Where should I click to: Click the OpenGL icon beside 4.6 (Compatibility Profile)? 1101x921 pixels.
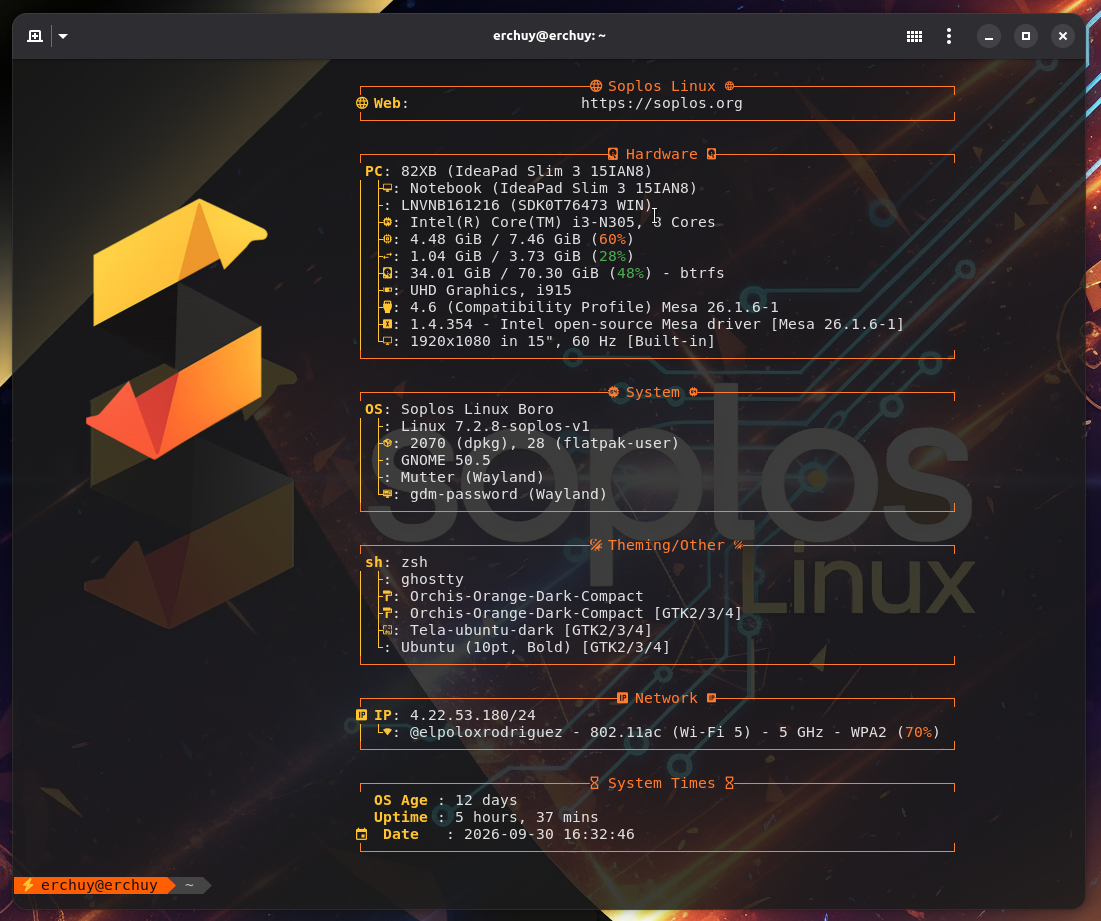(x=387, y=307)
